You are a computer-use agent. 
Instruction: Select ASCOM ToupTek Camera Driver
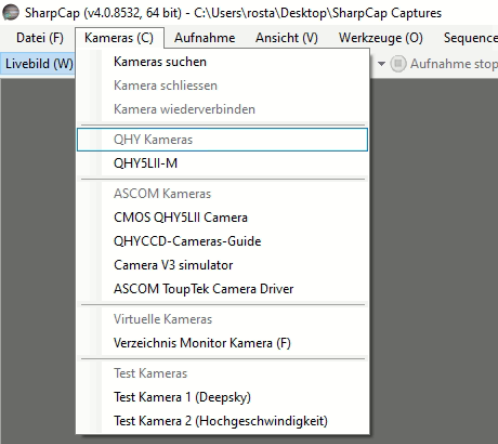coord(222,289)
